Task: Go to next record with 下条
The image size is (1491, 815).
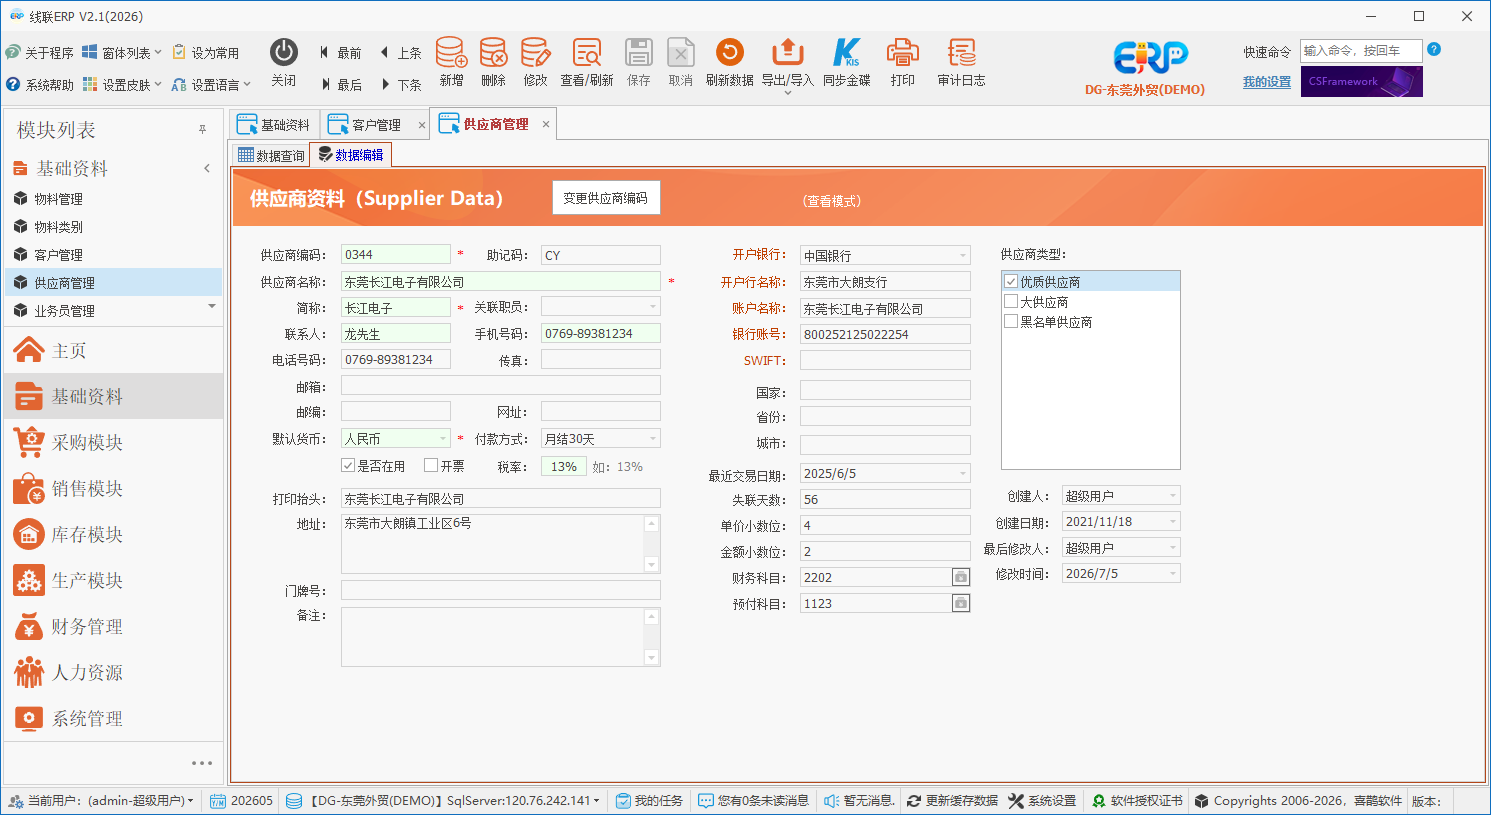Action: (400, 85)
